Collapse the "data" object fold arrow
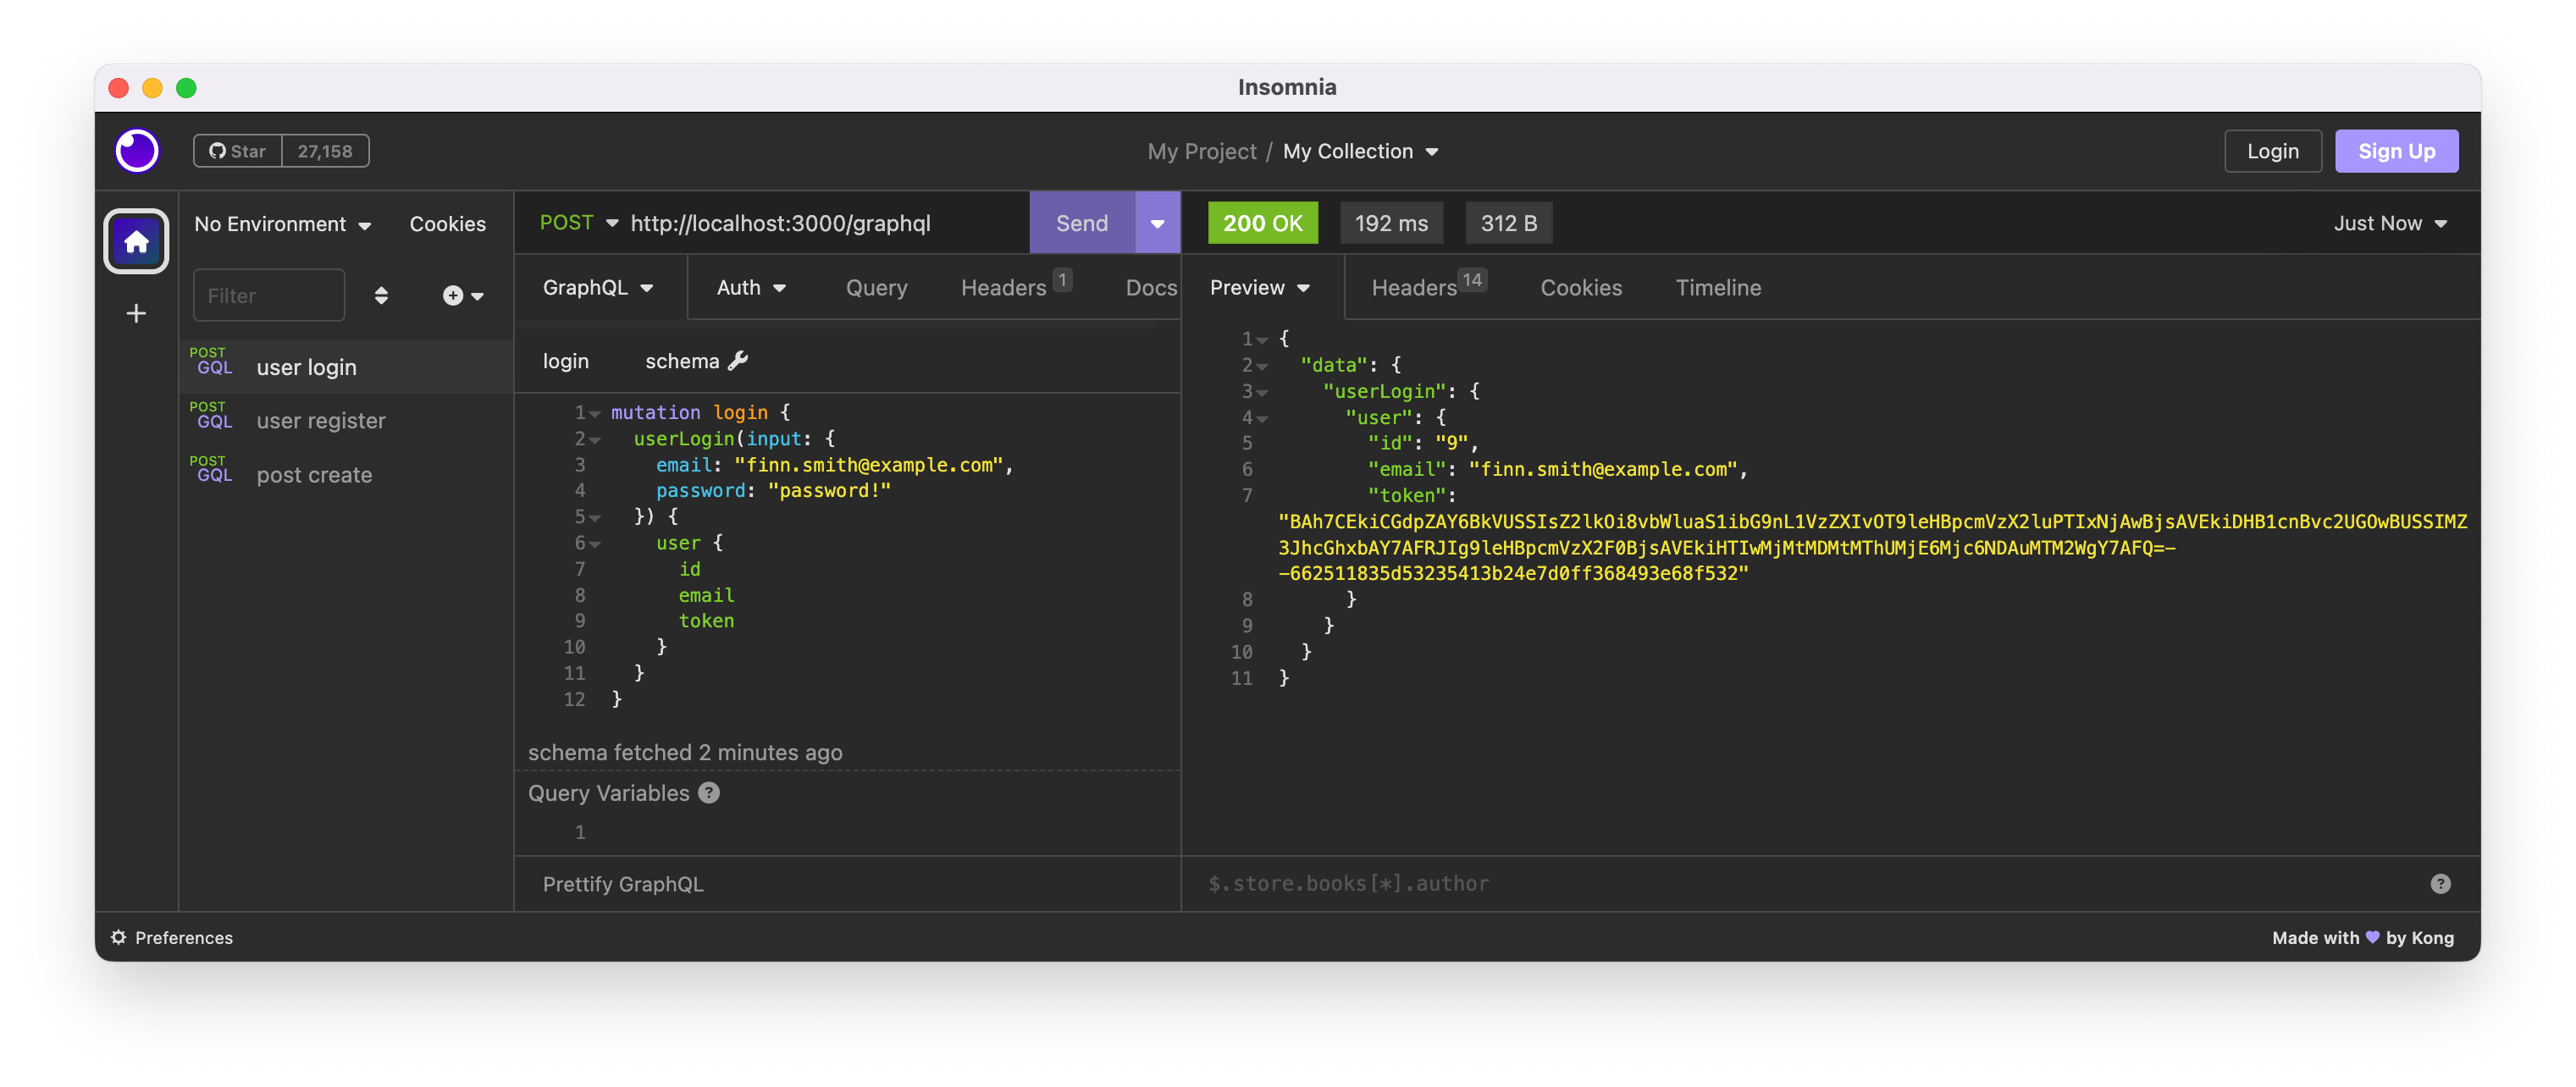Screen dimensions: 2576x1087 point(1262,366)
